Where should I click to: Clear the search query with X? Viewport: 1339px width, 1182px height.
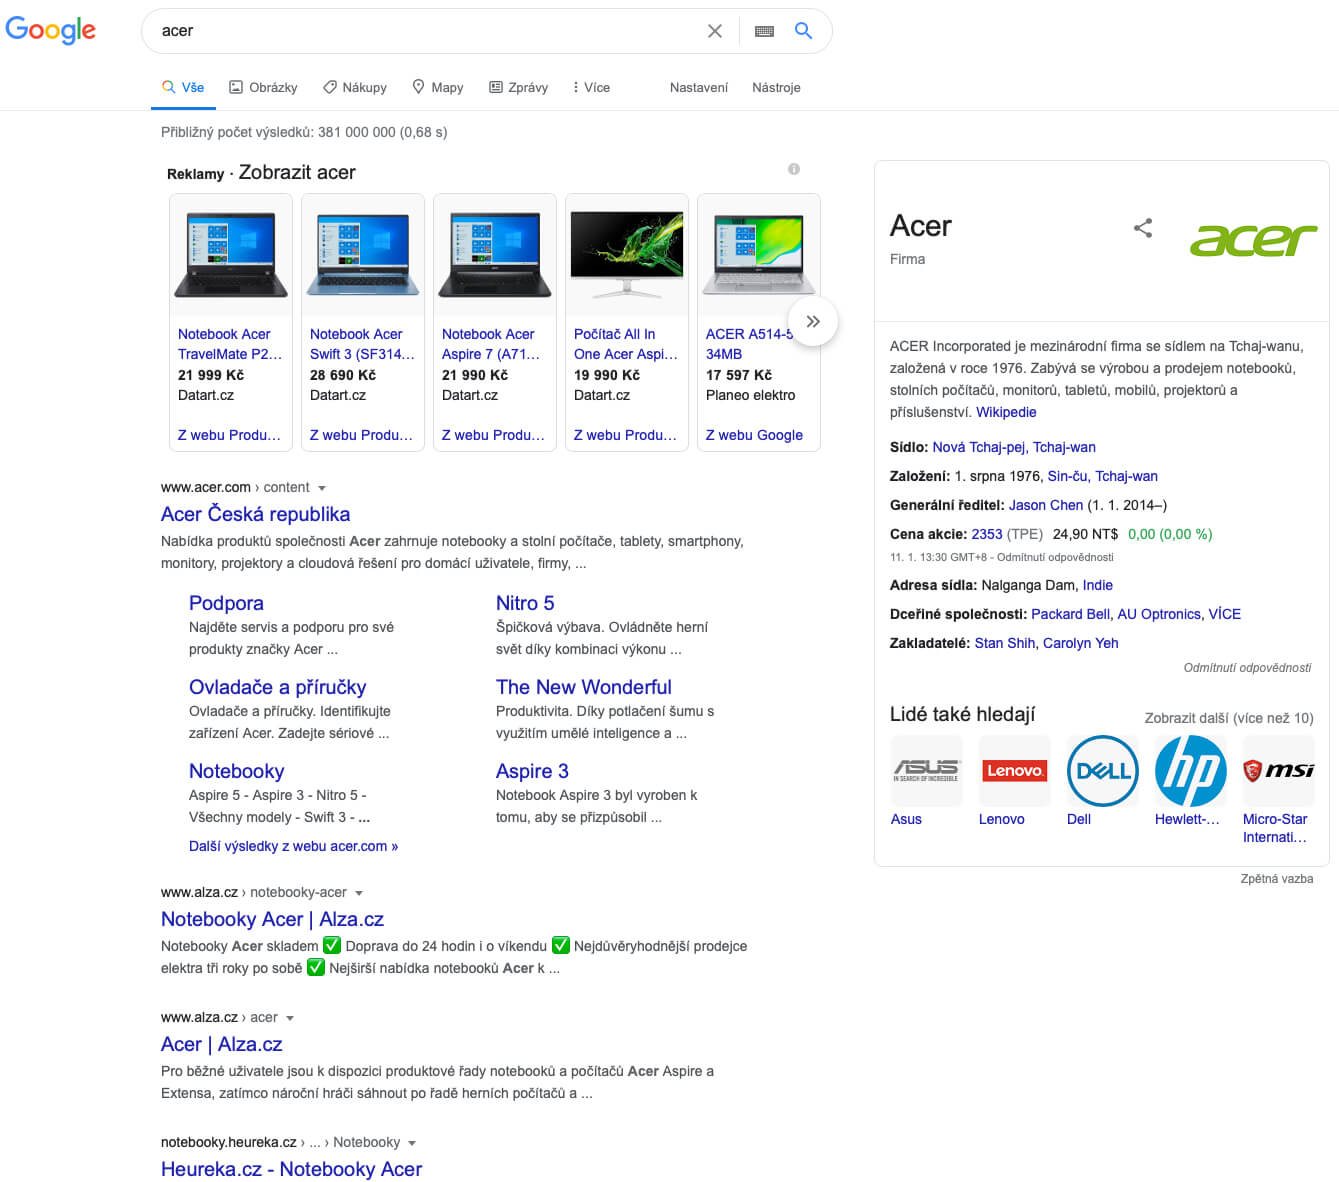714,31
